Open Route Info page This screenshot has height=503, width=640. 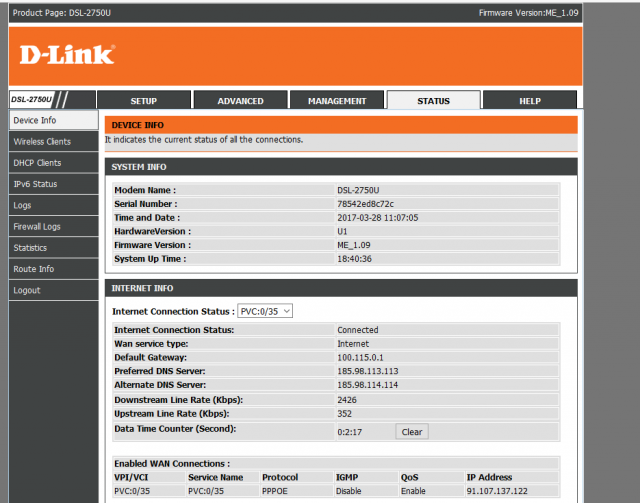pos(33,269)
